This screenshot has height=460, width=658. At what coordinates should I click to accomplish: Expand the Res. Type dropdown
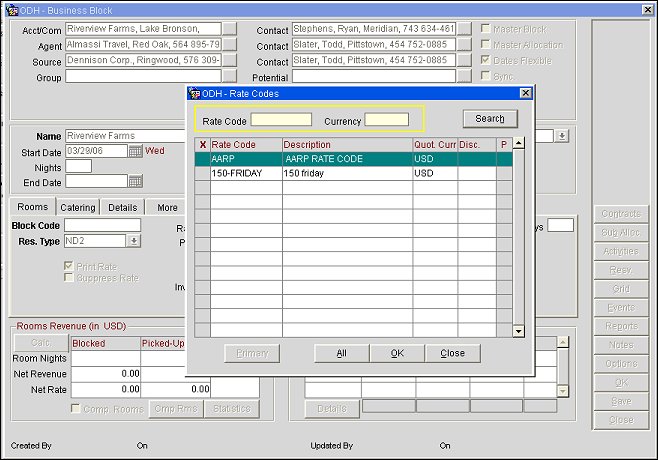pyautogui.click(x=133, y=241)
